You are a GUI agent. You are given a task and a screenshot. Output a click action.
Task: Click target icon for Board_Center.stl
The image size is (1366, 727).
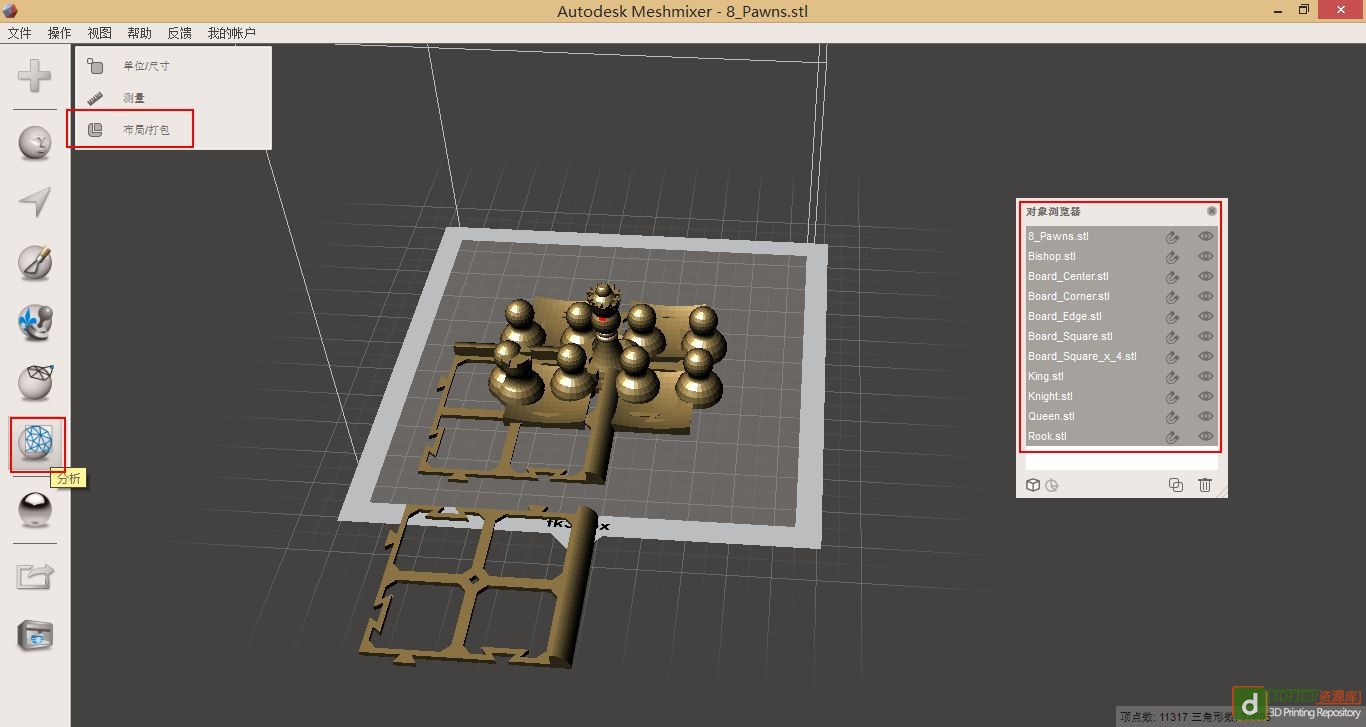click(x=1172, y=277)
